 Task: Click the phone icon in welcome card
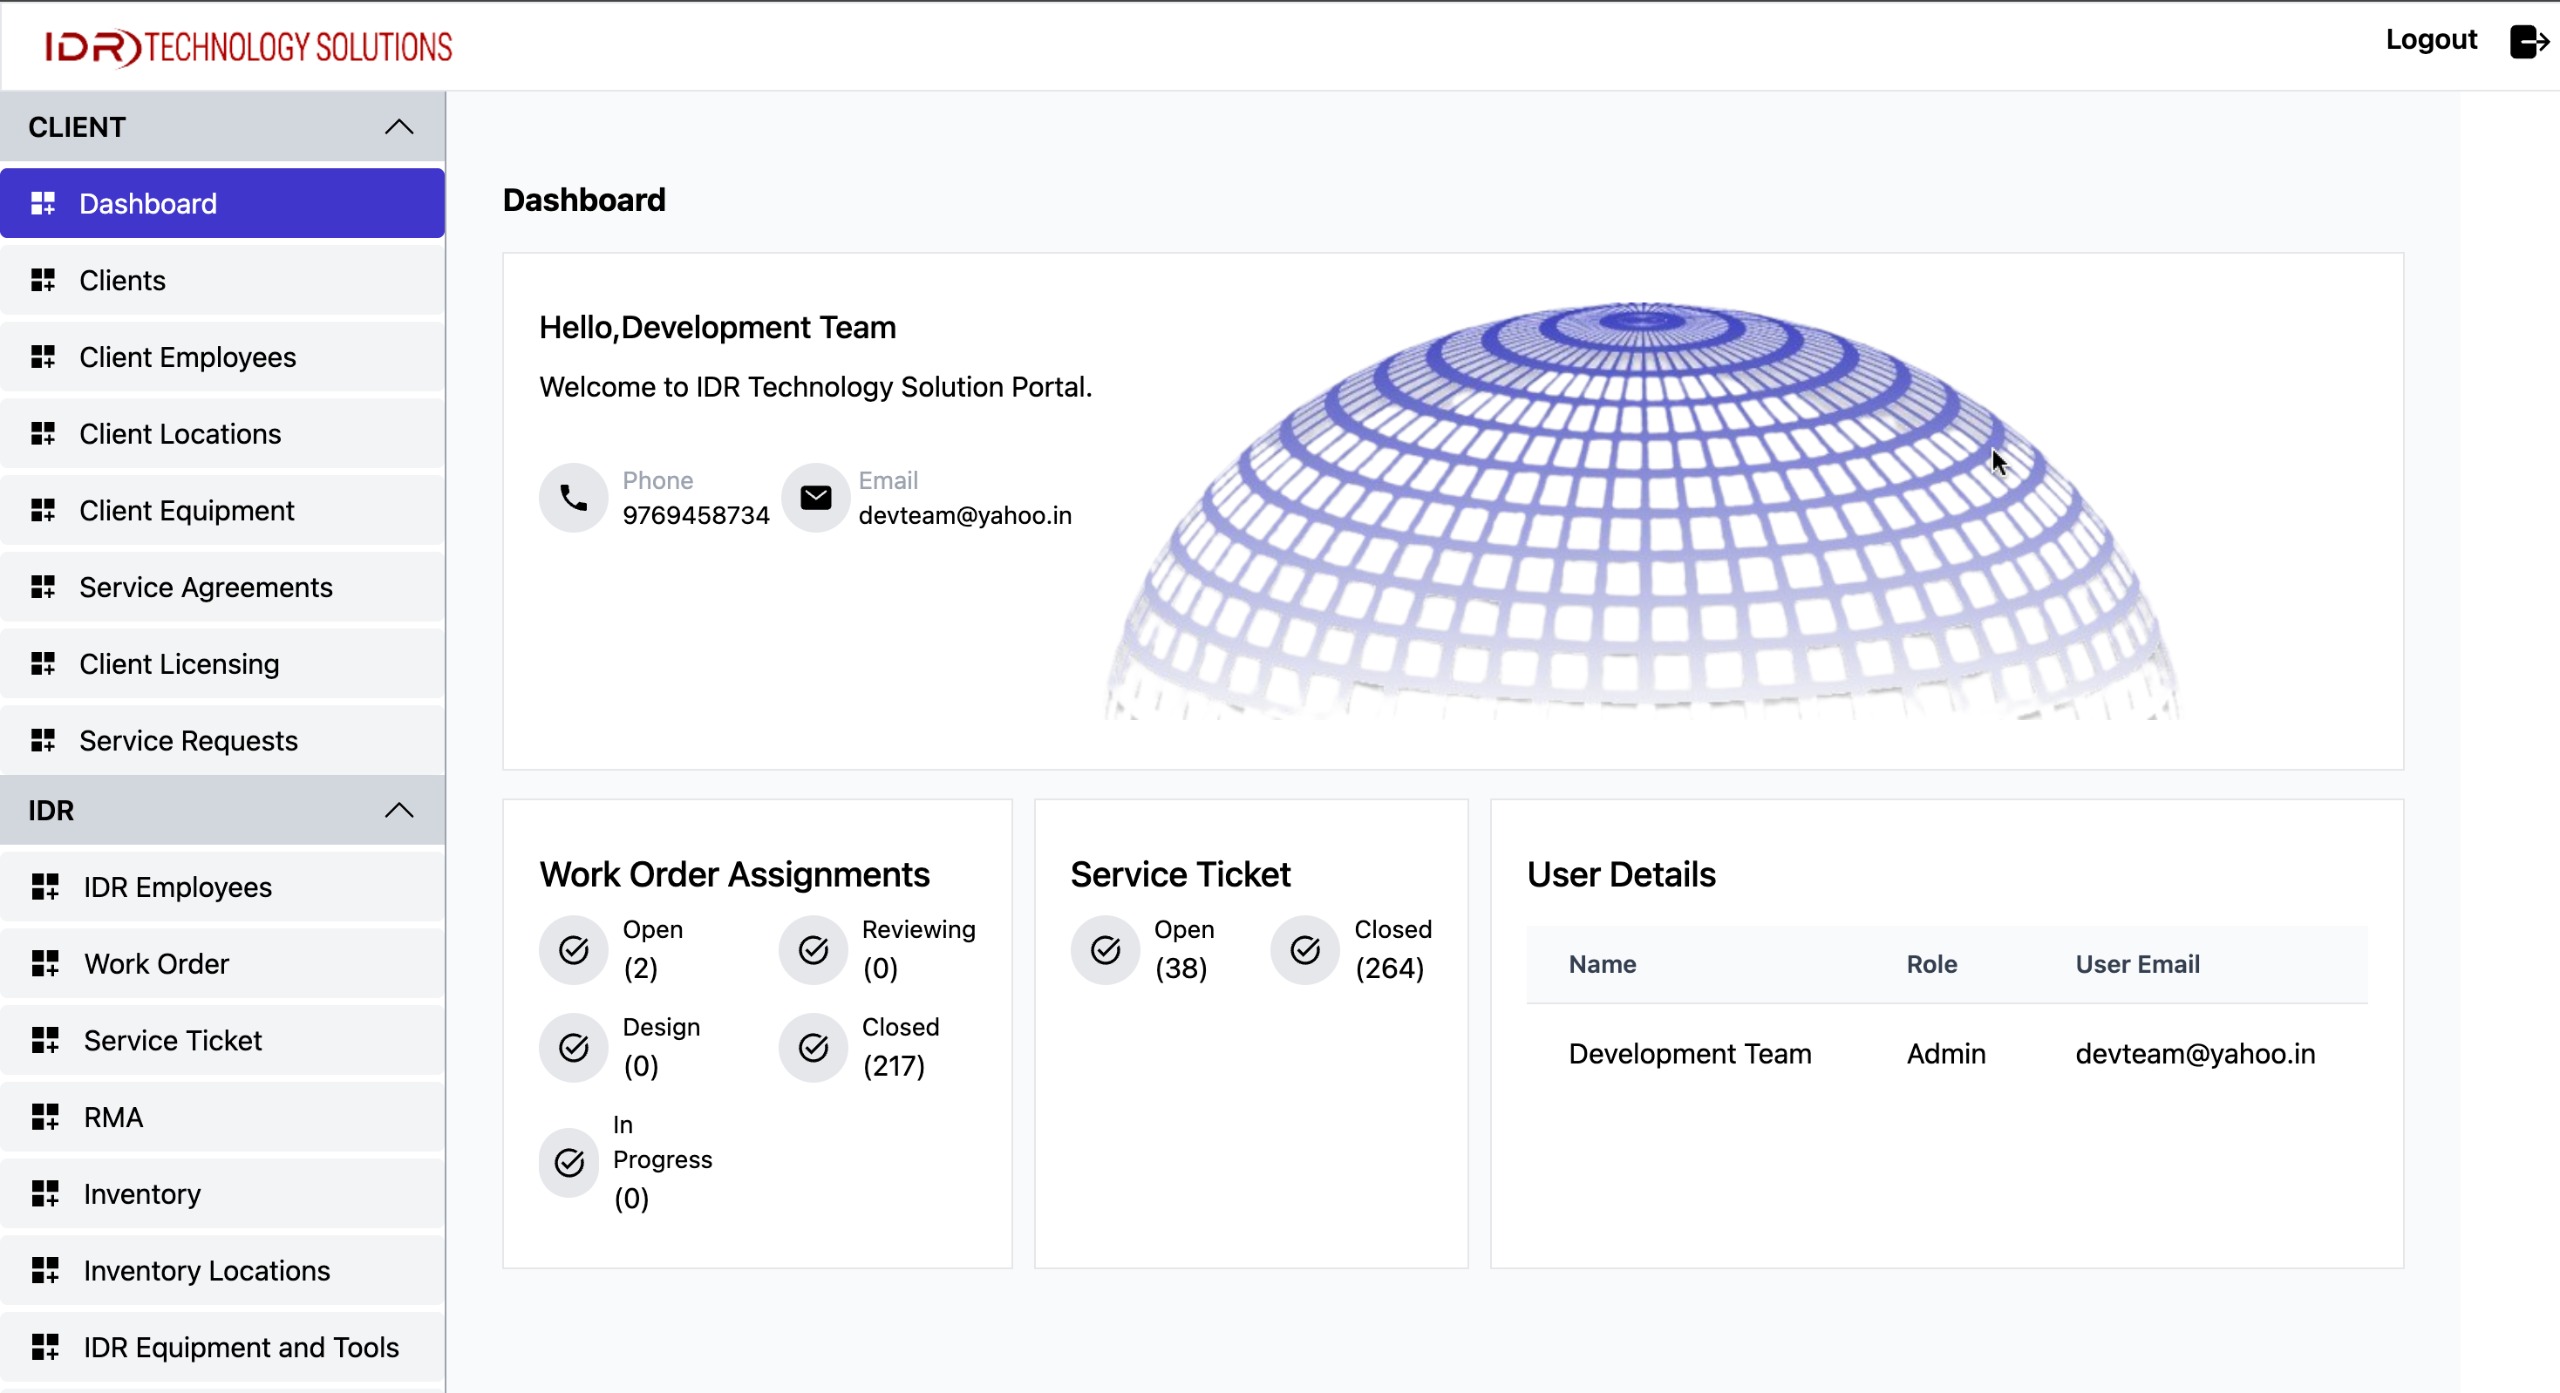tap(572, 497)
